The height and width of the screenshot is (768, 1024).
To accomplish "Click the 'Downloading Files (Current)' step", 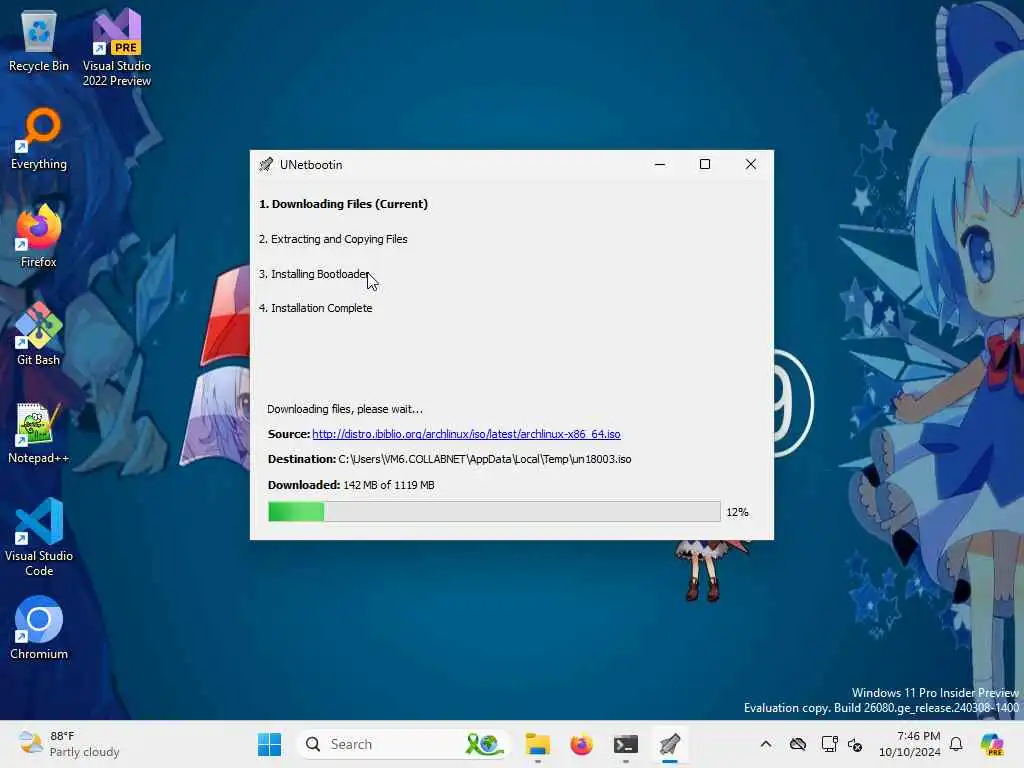I will click(x=344, y=204).
